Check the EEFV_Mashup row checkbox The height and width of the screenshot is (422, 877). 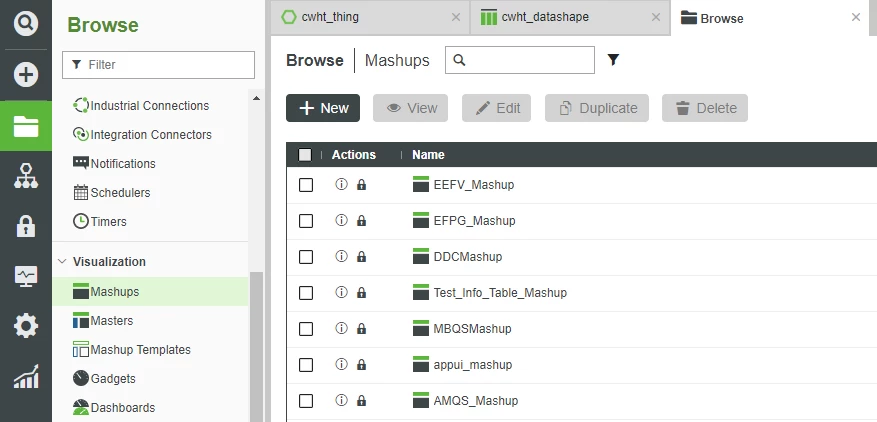306,185
